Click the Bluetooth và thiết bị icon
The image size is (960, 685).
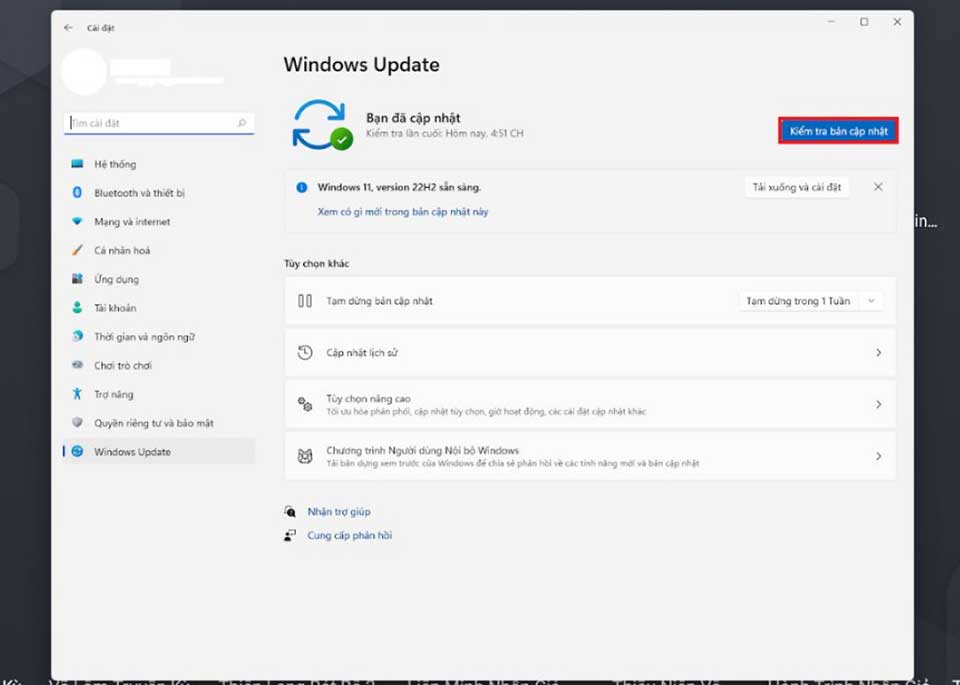[x=77, y=193]
